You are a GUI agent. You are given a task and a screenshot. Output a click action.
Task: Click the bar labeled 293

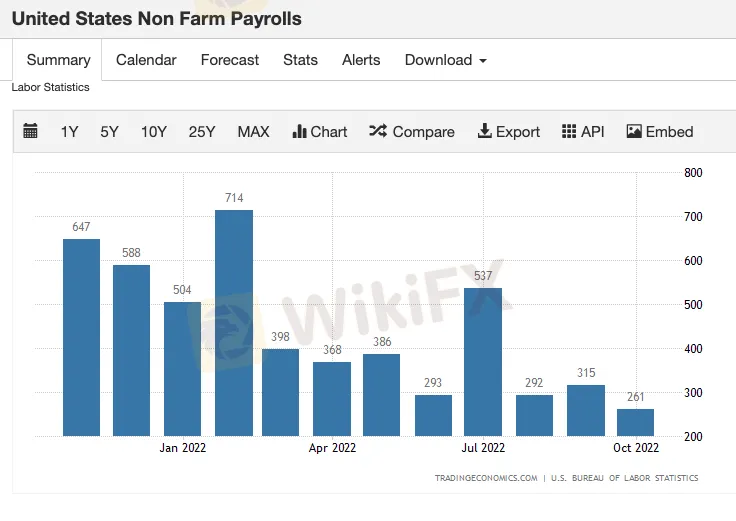pyautogui.click(x=433, y=415)
